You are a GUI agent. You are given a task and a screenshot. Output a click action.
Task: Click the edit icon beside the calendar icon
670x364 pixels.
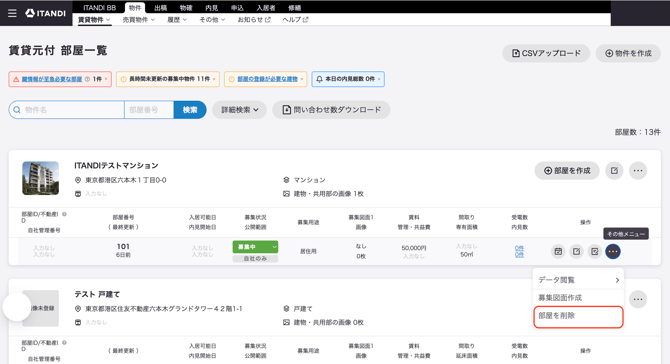pyautogui.click(x=576, y=251)
